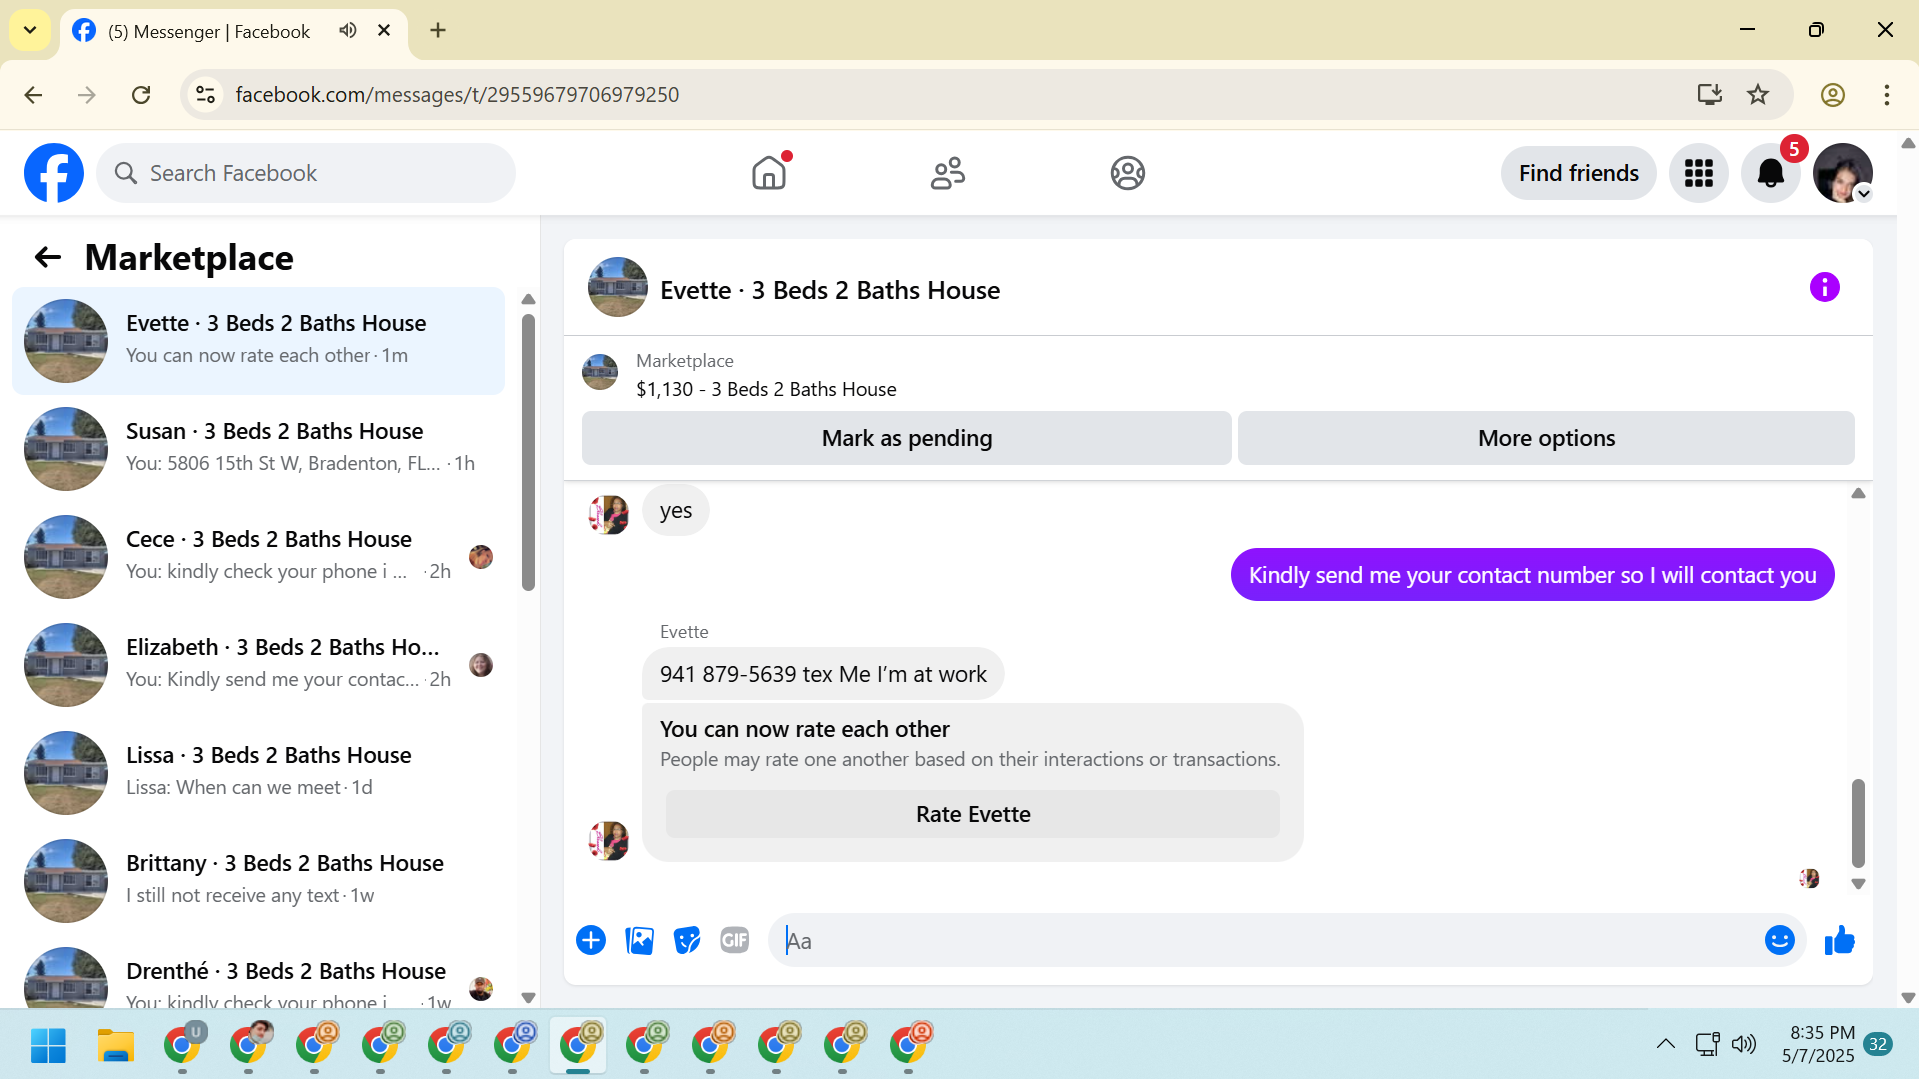
Task: Click the Search Facebook field
Action: [306, 173]
